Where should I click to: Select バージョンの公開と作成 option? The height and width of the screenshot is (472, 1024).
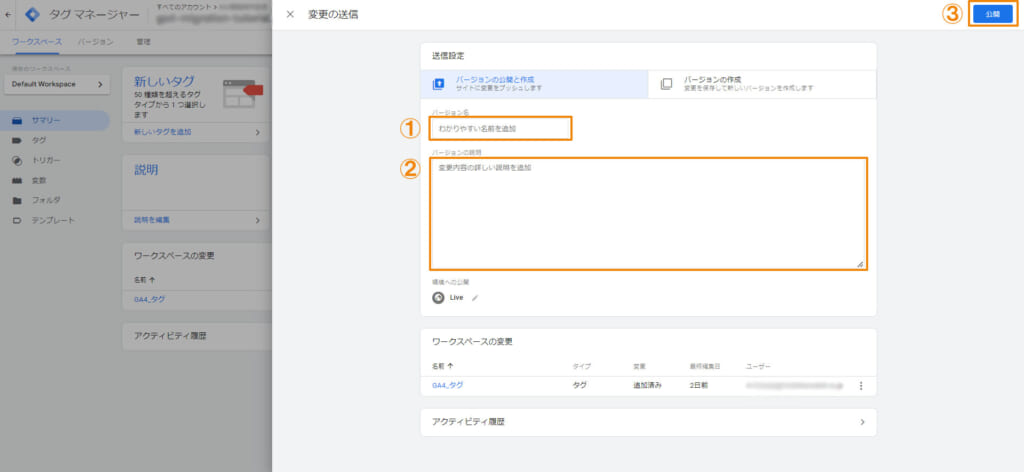click(534, 84)
